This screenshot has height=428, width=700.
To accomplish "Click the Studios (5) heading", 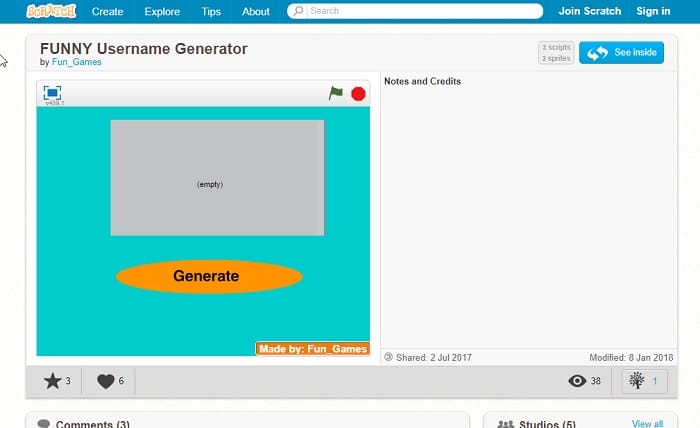I will coord(547,424).
